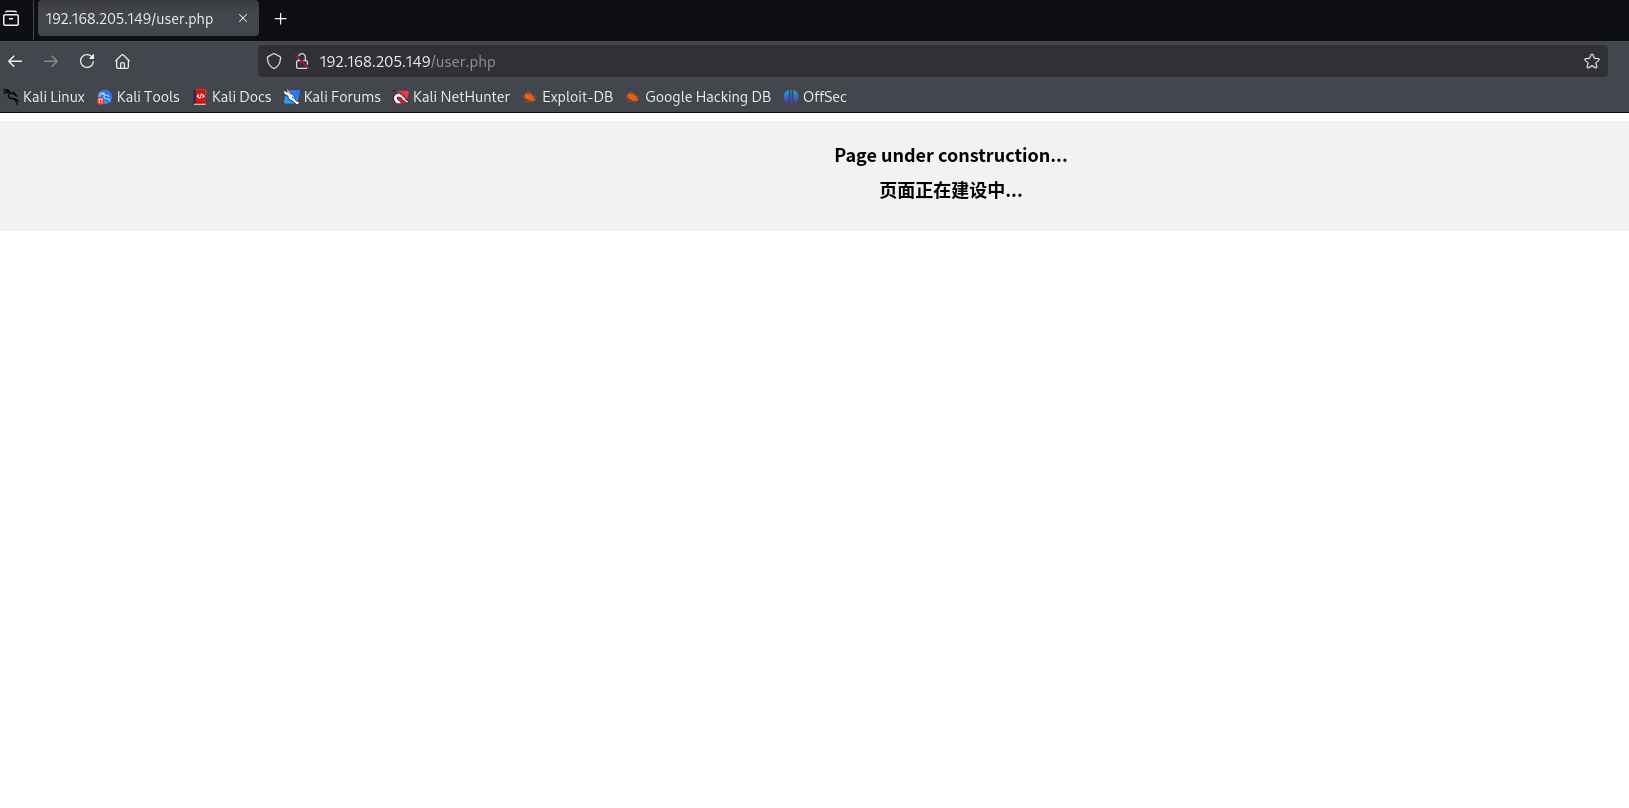
Task: Open the Exploit-DB bookmark
Action: pyautogui.click(x=568, y=97)
